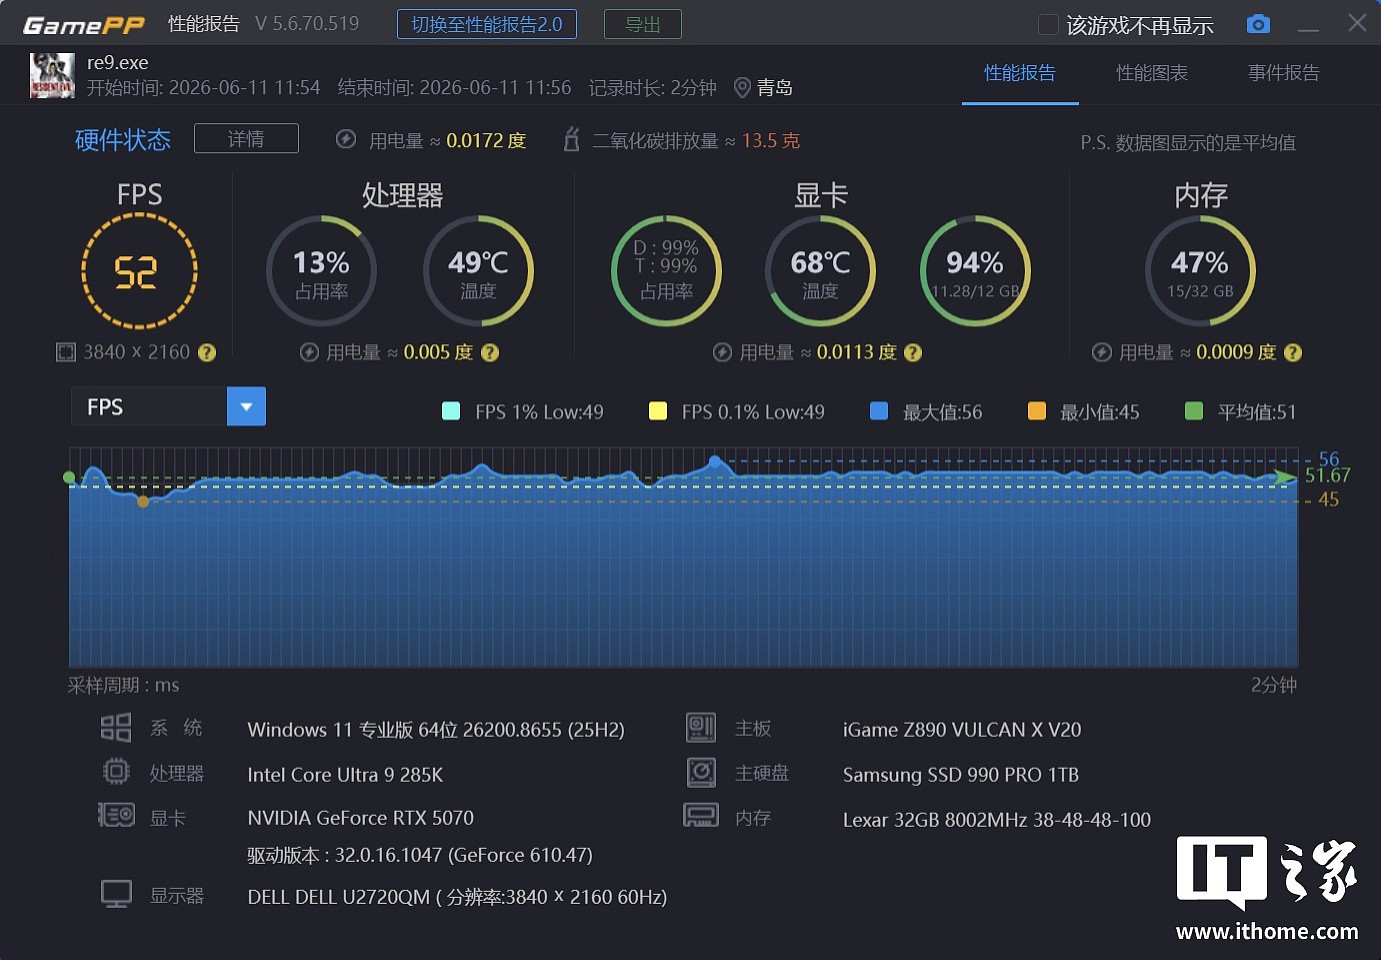This screenshot has height=960, width=1381.
Task: Click the 主板 motherboard icon
Action: 701,727
